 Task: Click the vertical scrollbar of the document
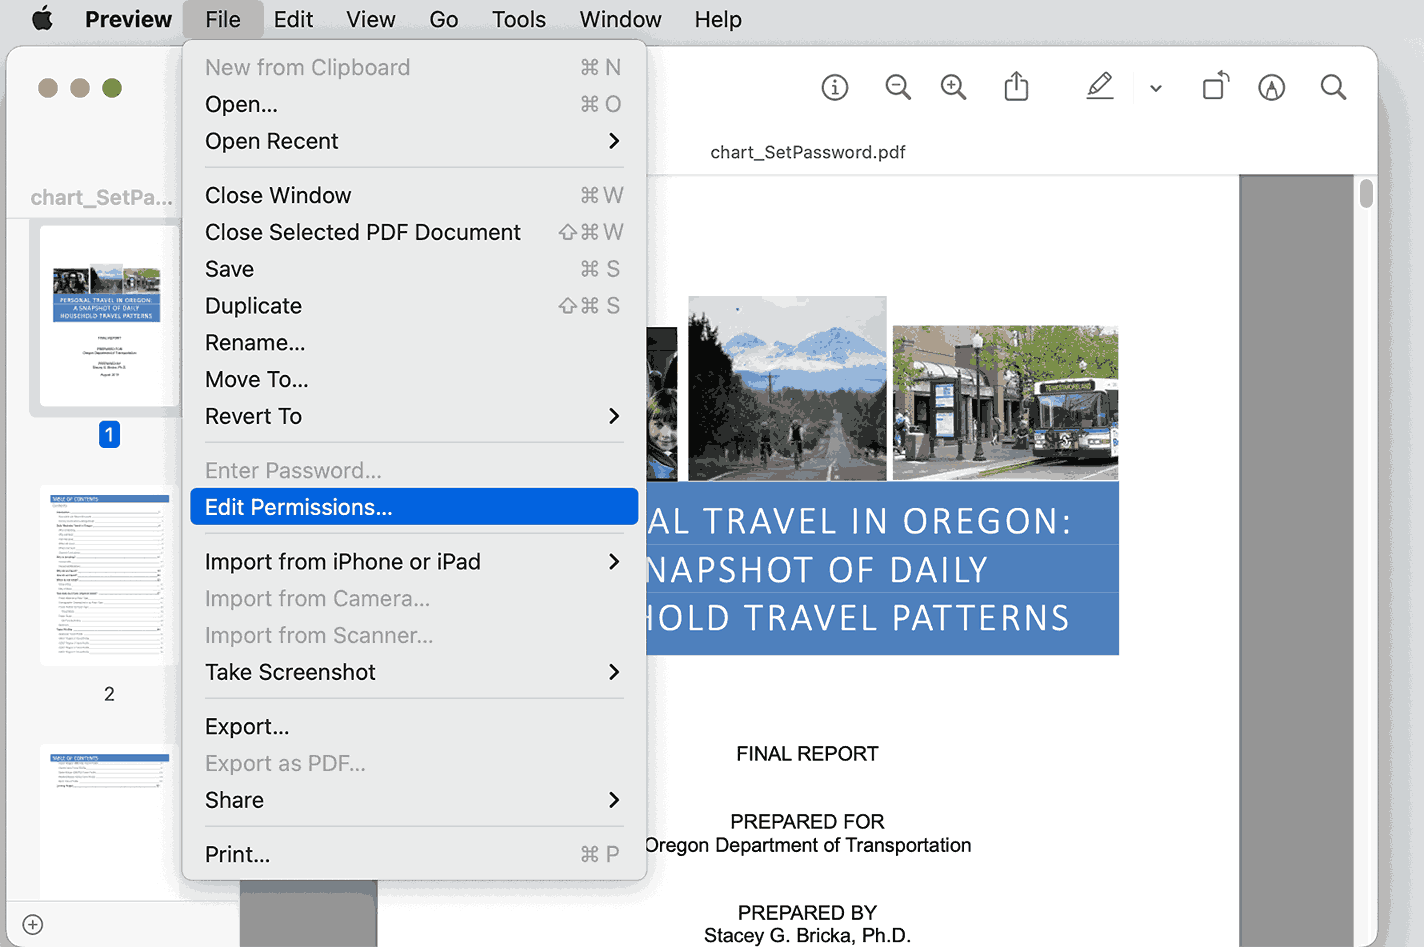pos(1366,194)
